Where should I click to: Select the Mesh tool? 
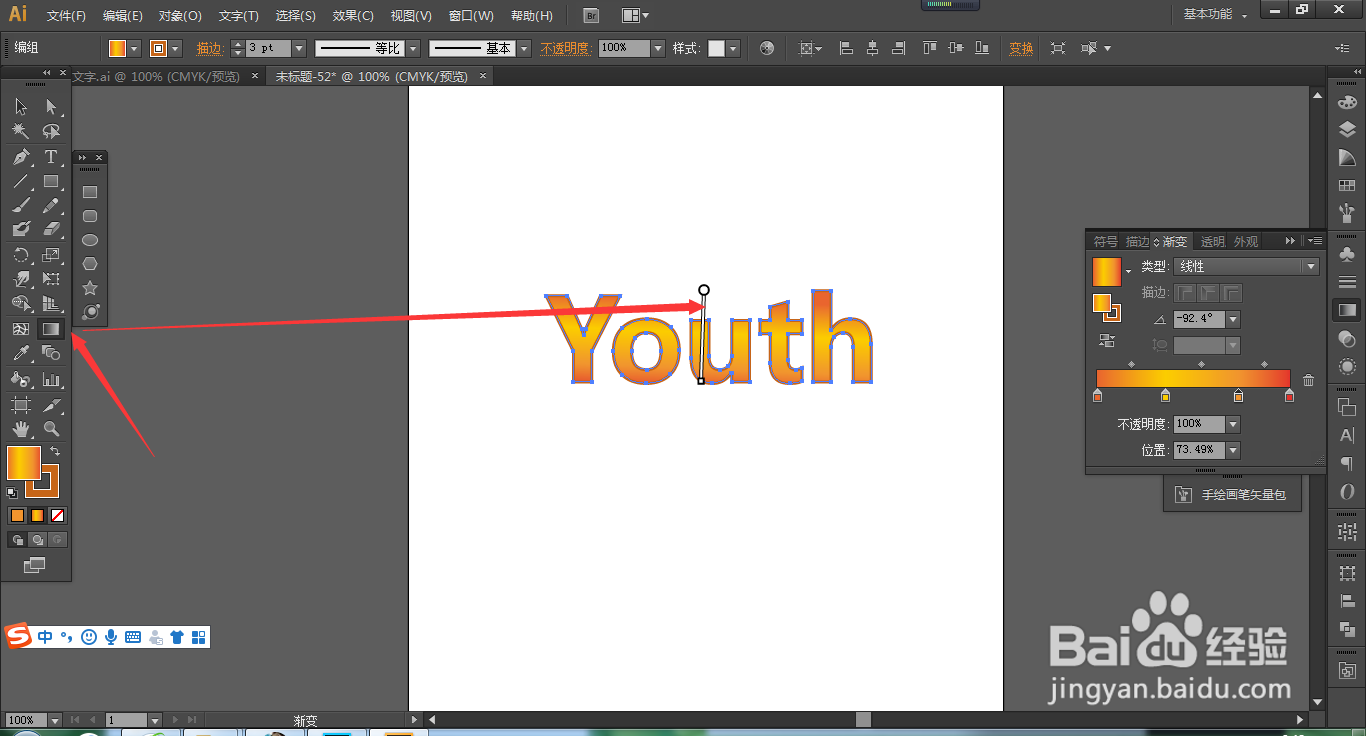21,328
